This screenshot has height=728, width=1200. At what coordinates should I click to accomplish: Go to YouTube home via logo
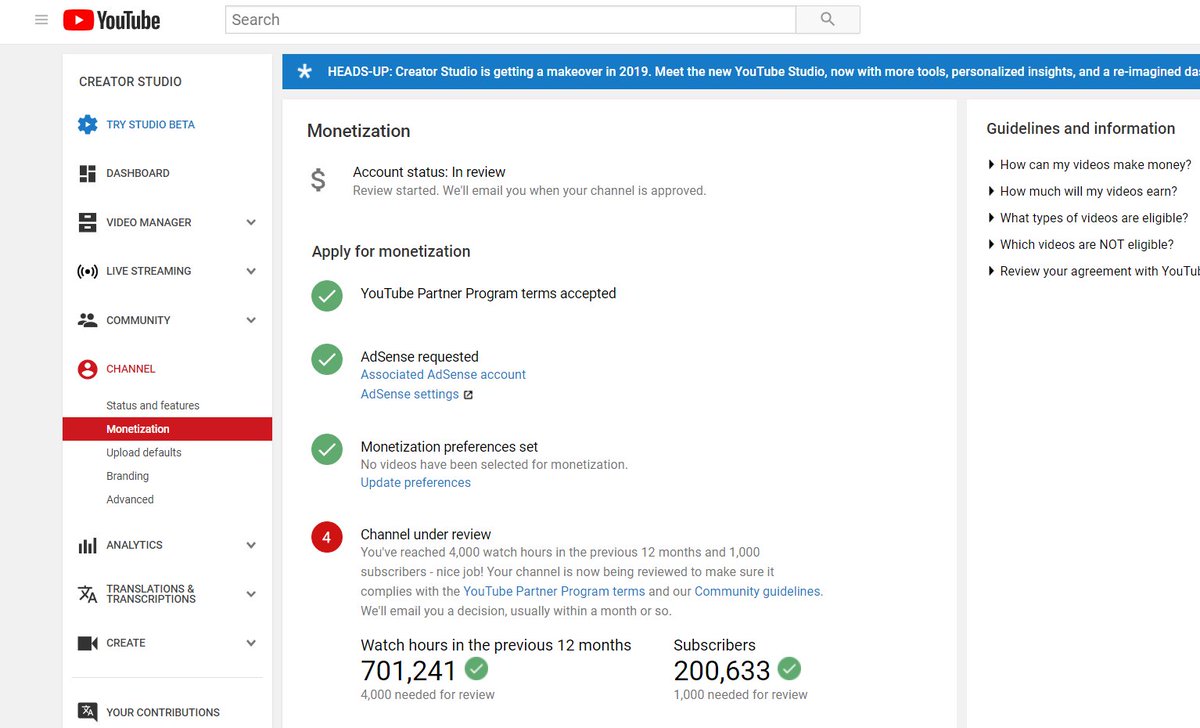(111, 20)
